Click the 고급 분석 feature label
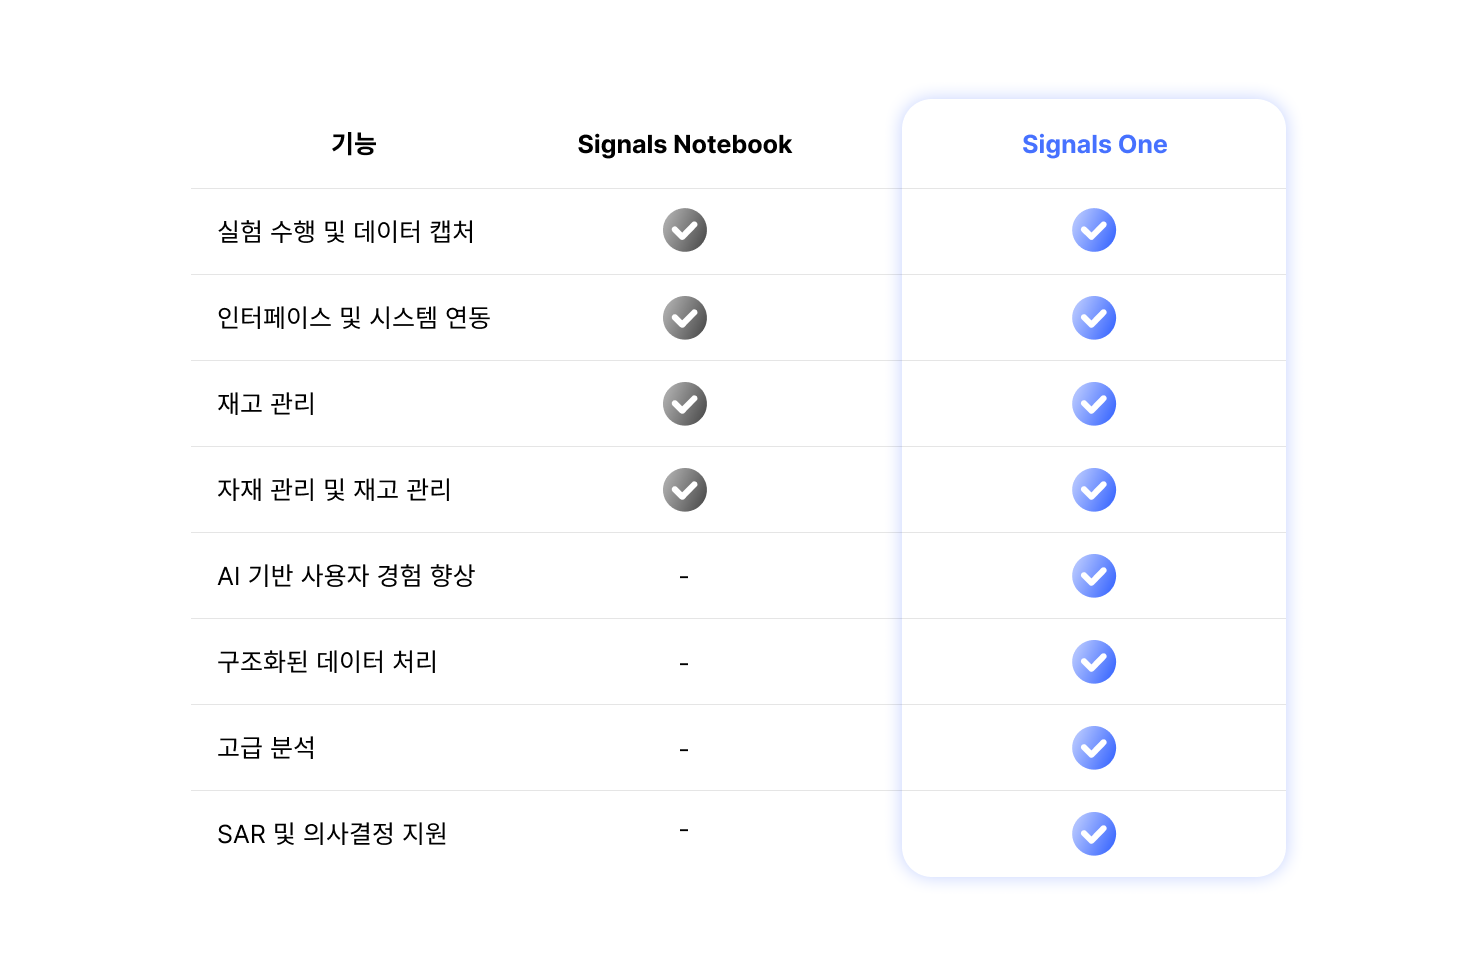 266,748
